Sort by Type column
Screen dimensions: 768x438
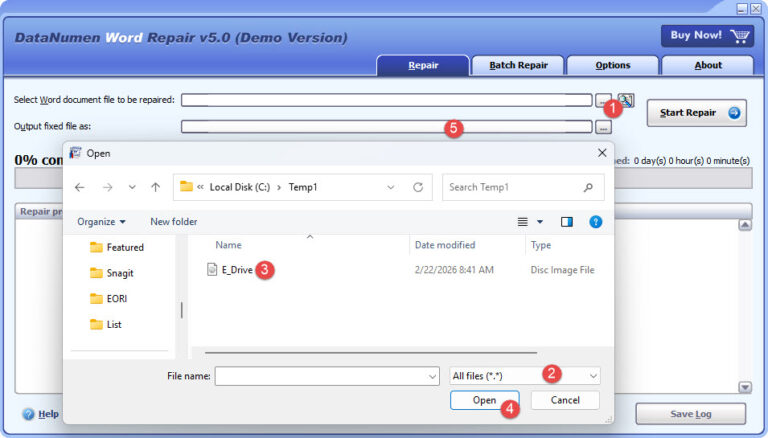pyautogui.click(x=541, y=245)
